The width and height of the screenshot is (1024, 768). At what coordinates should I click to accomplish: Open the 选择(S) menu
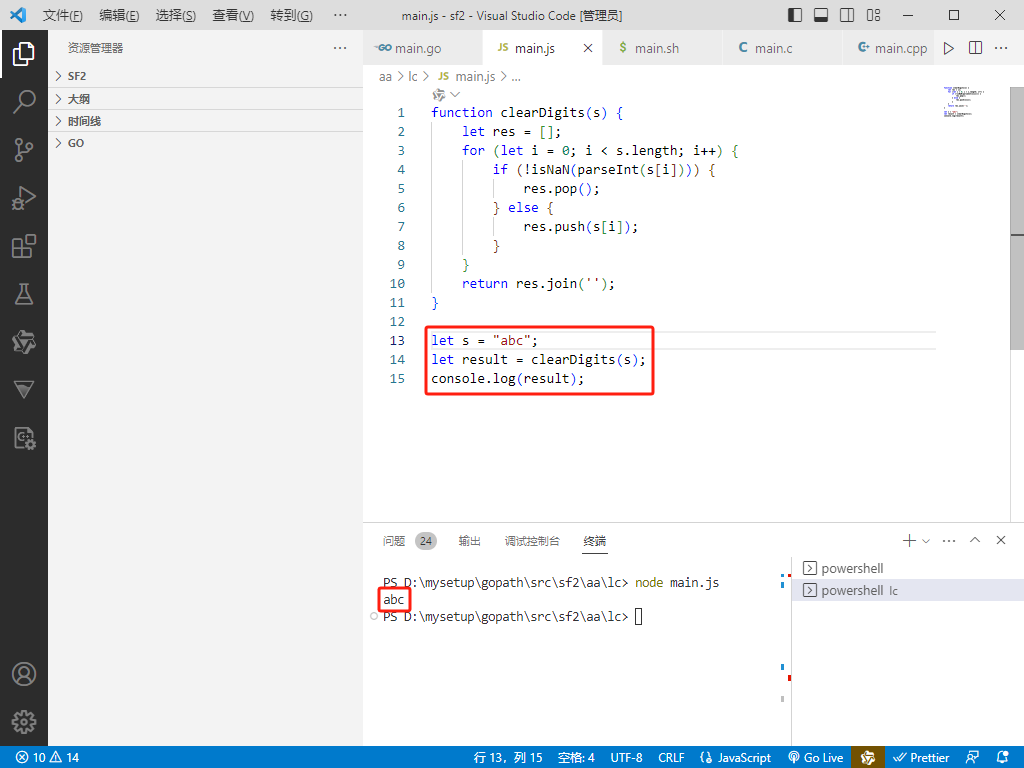click(x=176, y=15)
